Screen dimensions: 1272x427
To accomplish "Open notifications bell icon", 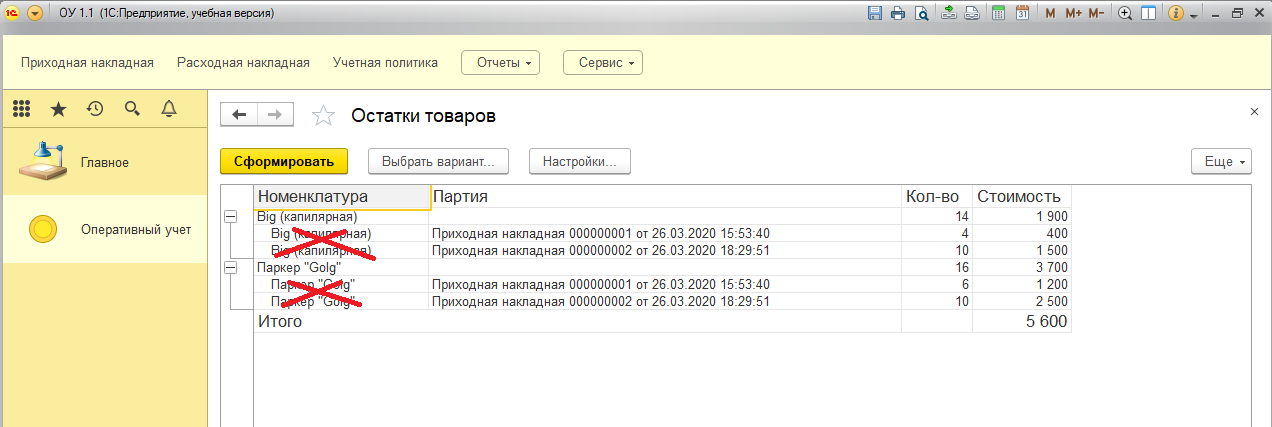I will point(169,109).
